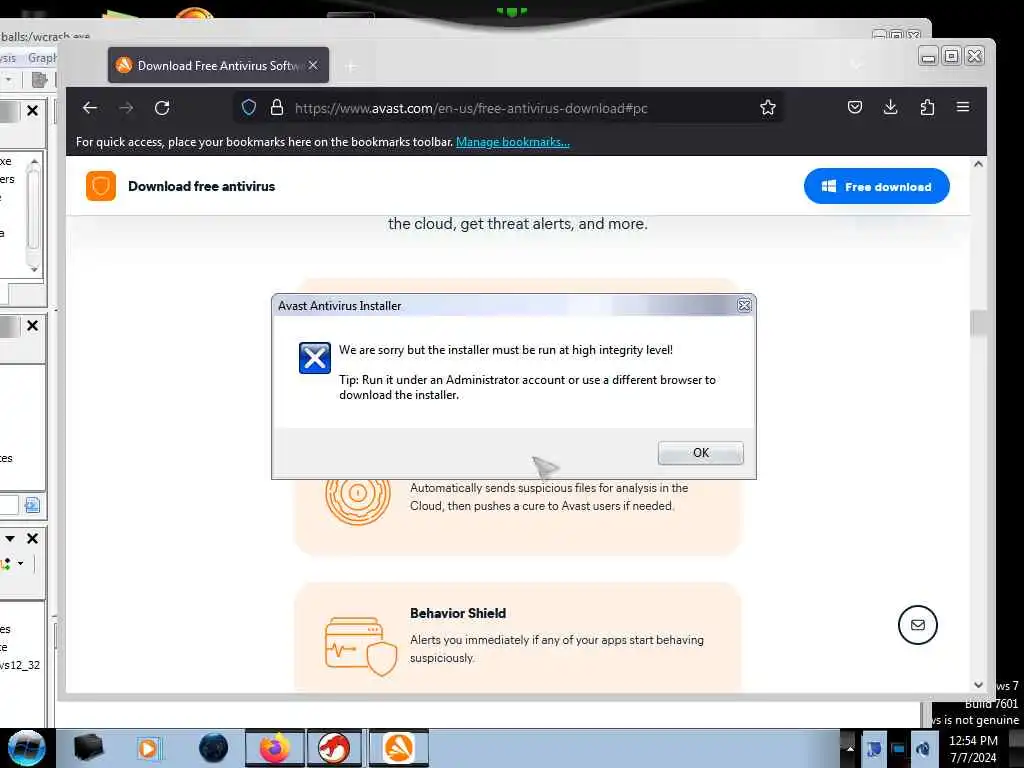The width and height of the screenshot is (1024, 768).
Task: Click the page vertical scrollbar thumb
Action: click(978, 323)
